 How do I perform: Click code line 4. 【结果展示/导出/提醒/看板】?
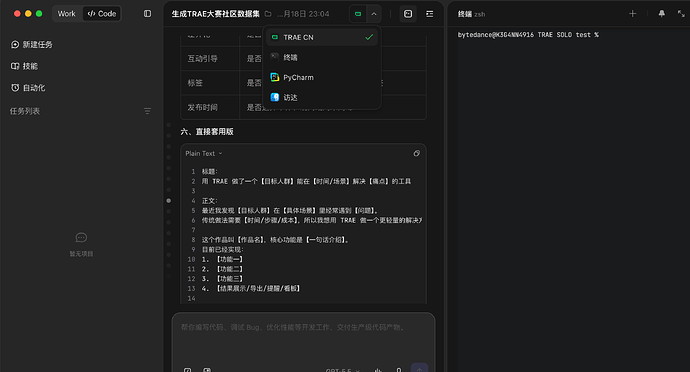tap(251, 288)
